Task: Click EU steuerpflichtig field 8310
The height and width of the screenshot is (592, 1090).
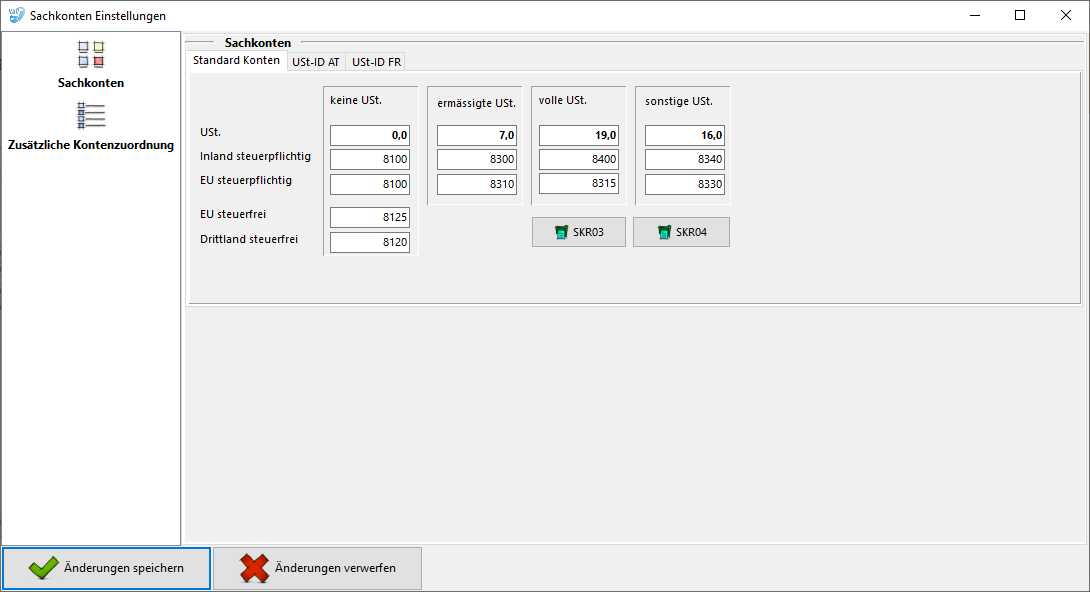Action: pos(476,184)
